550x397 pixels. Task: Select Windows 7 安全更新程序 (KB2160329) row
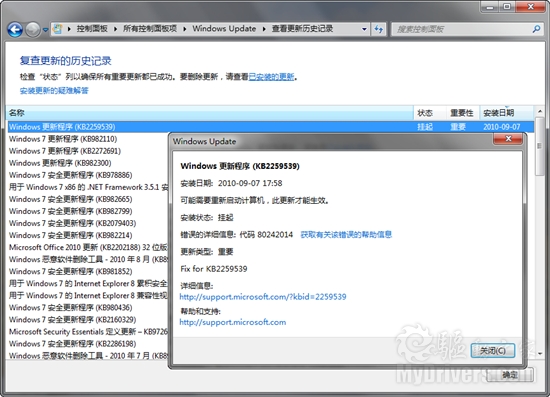point(88,319)
